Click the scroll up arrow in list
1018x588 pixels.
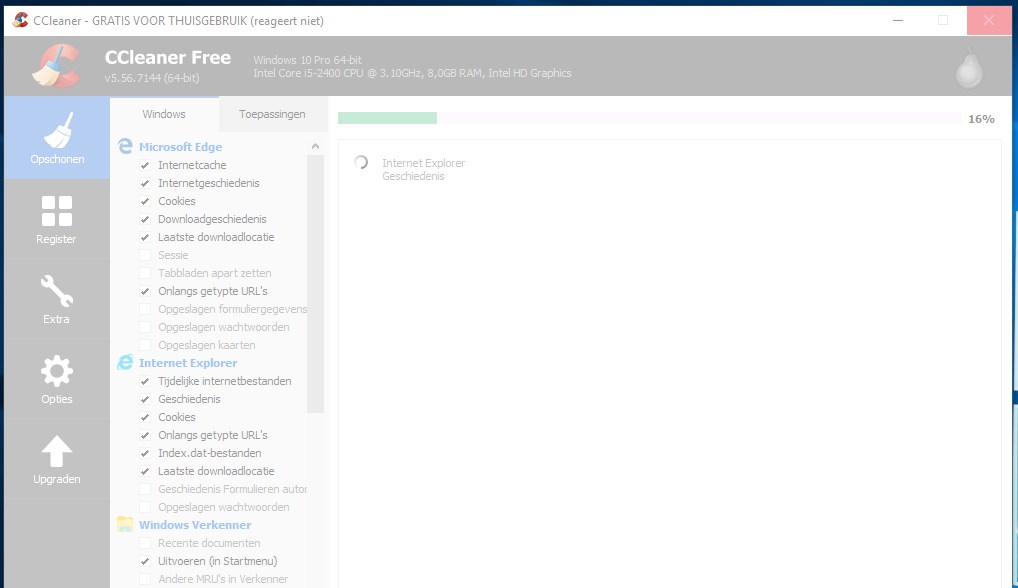[316, 147]
